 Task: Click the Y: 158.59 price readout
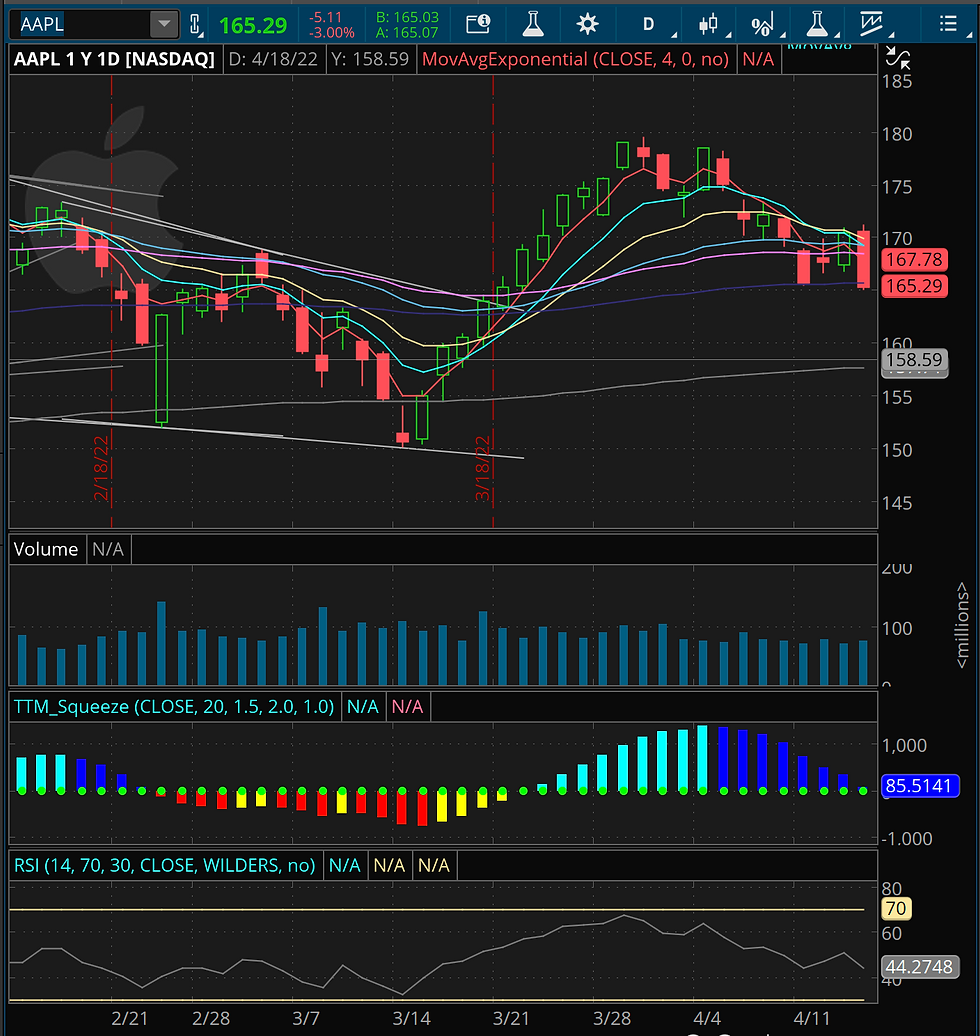370,59
